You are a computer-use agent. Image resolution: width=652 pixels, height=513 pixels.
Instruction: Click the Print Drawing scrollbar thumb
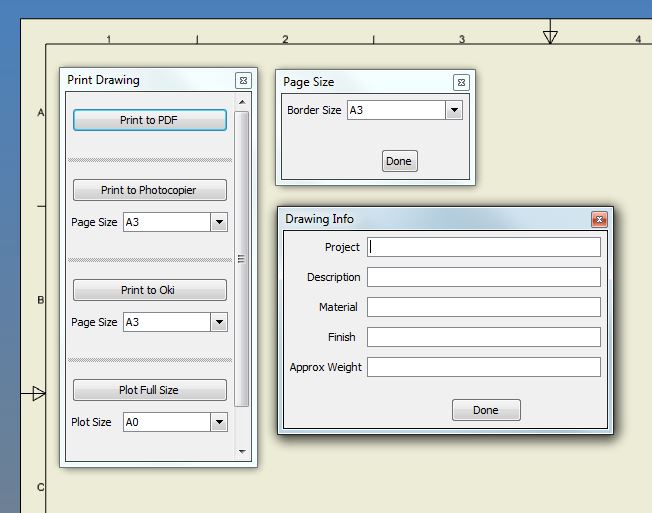(242, 259)
